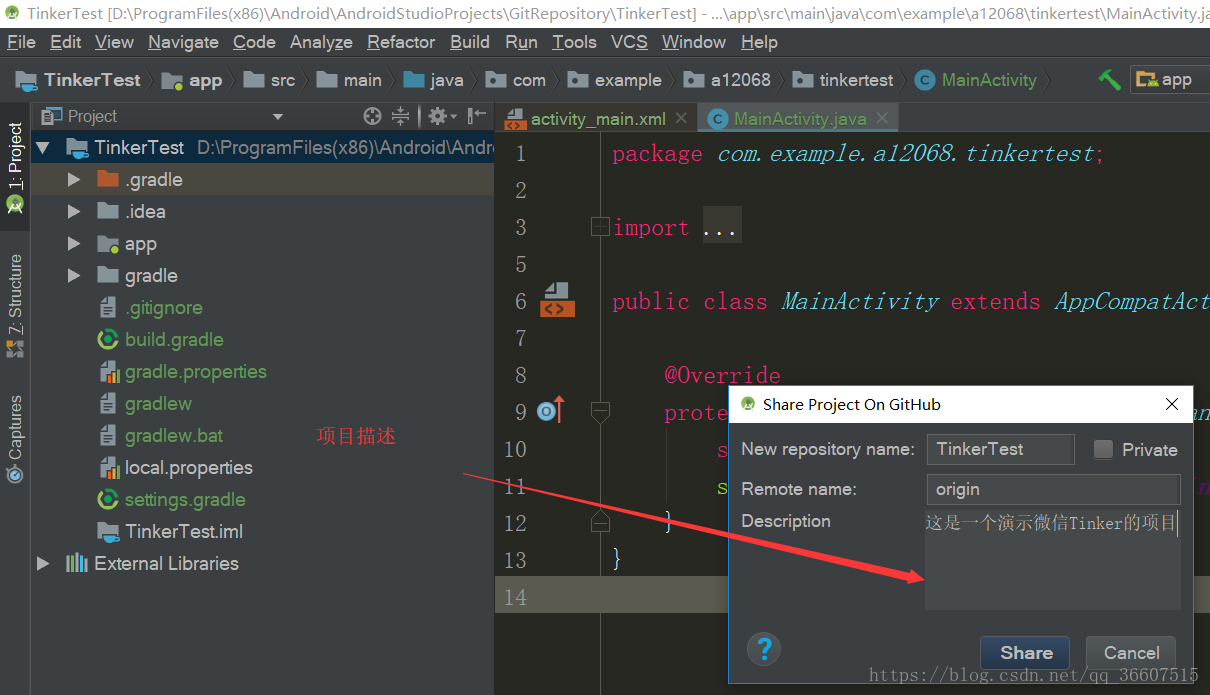
Task: Click the Description text area
Action: [x=1053, y=560]
